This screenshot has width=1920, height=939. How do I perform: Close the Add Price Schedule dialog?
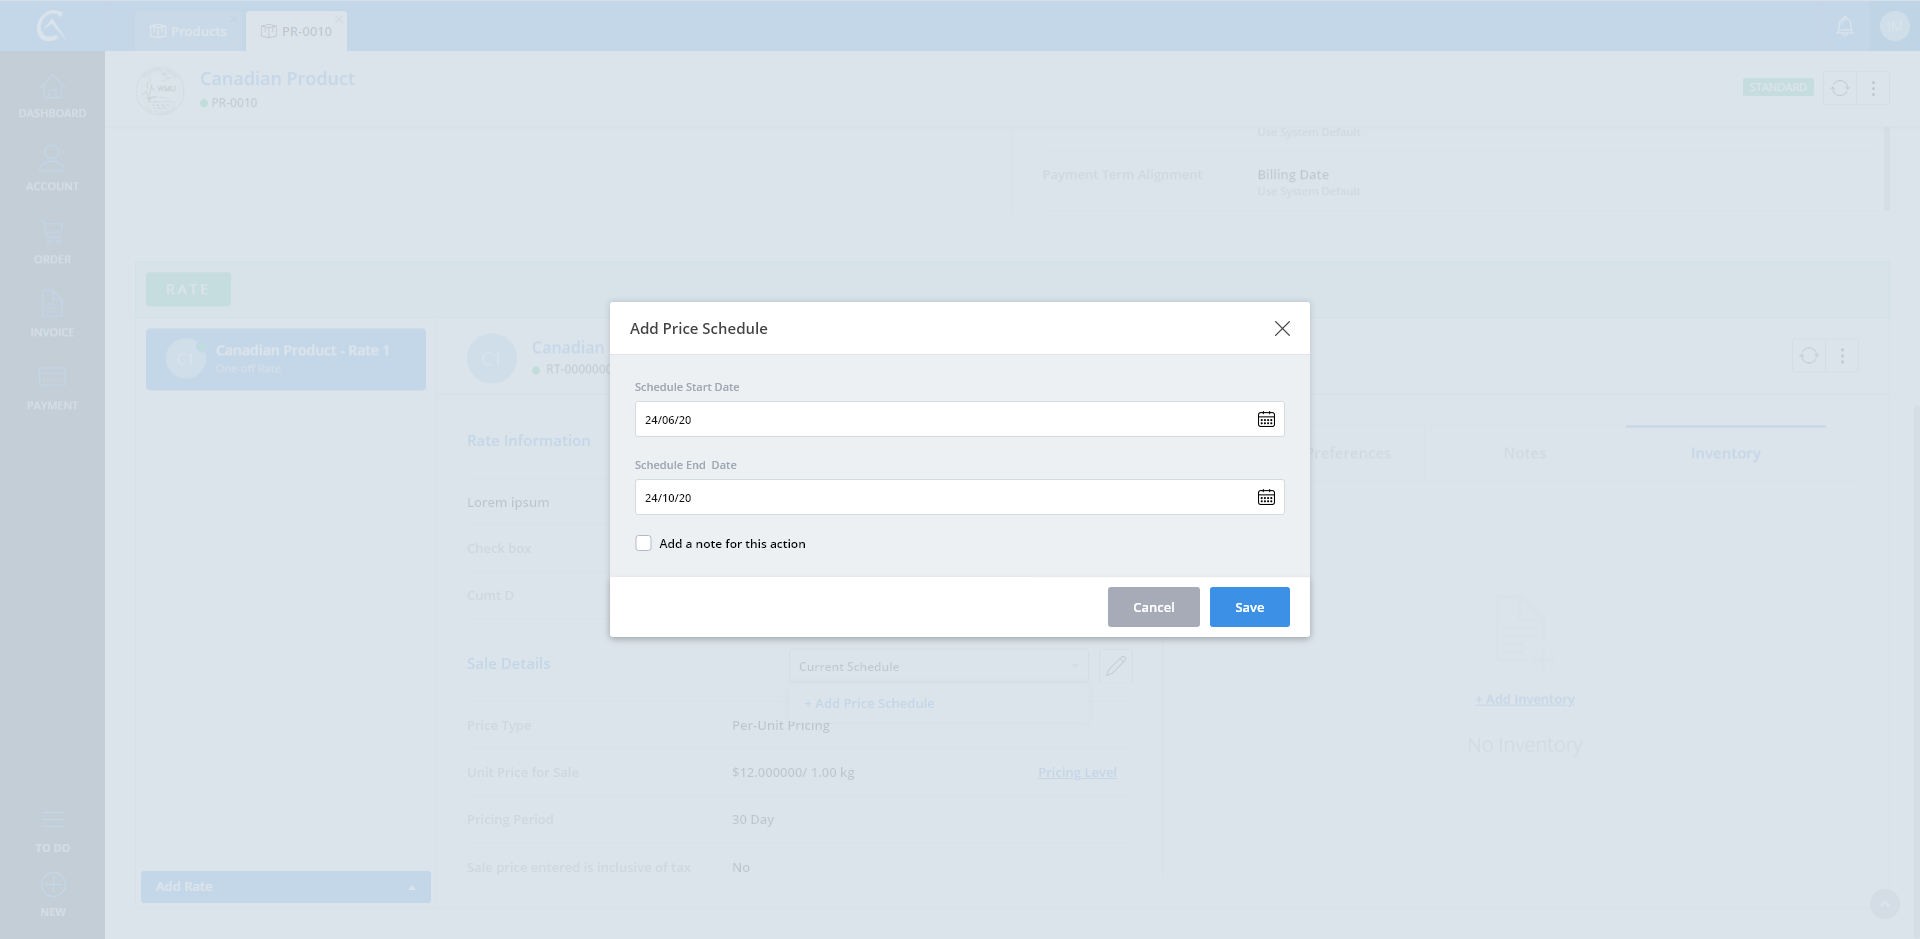[1282, 328]
